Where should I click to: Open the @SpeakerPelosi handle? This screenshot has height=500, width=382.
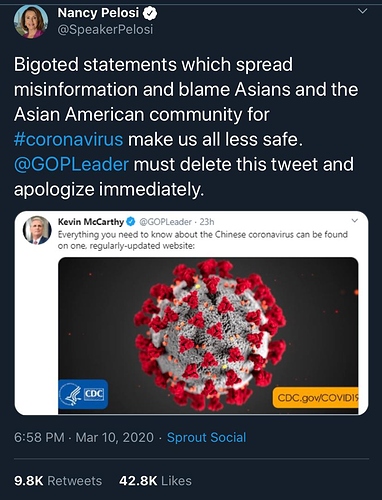click(105, 30)
